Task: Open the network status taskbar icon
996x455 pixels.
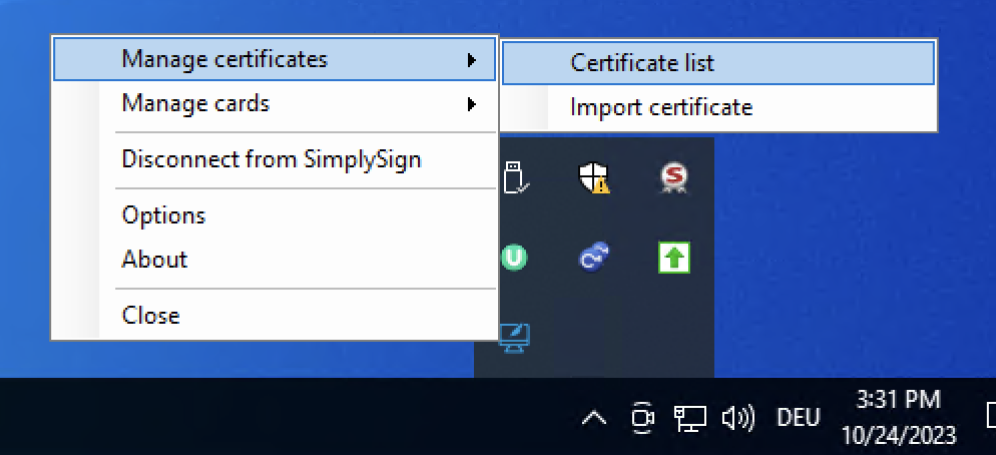Action: pos(690,418)
